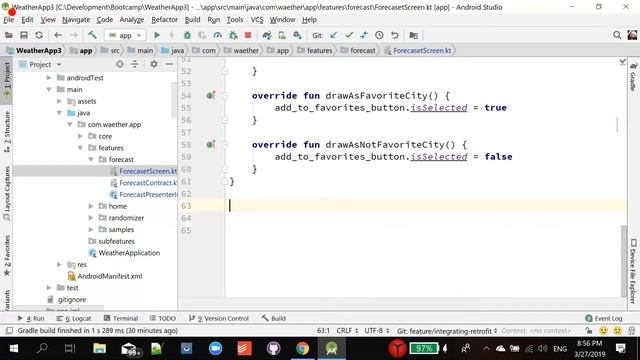640x360 pixels.
Task: Expand assets folder
Action: [60, 101]
